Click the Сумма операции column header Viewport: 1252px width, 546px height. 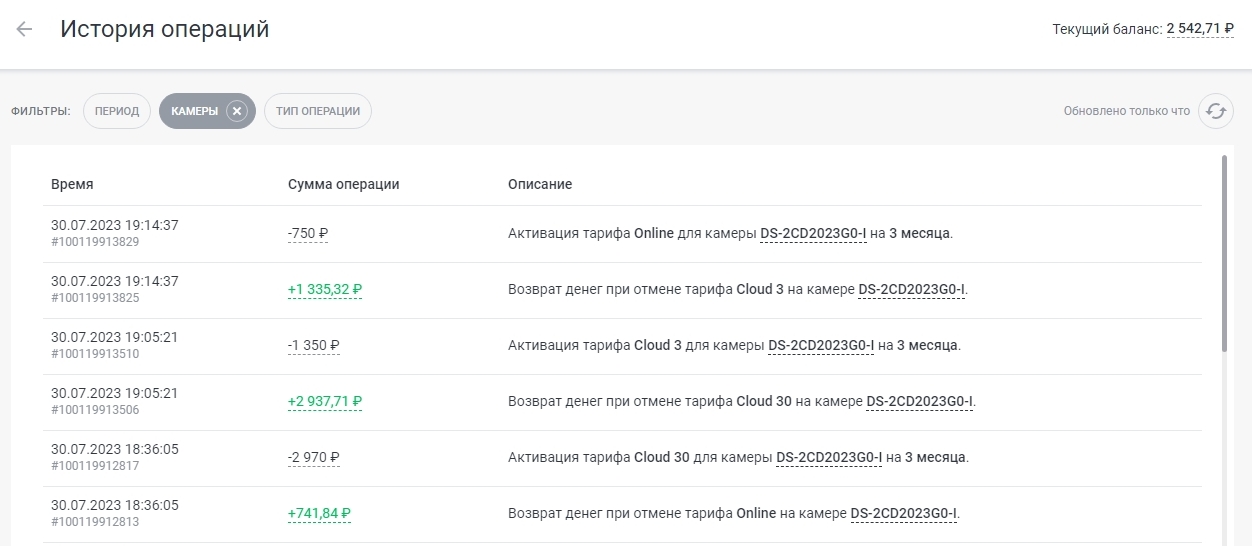pos(343,185)
